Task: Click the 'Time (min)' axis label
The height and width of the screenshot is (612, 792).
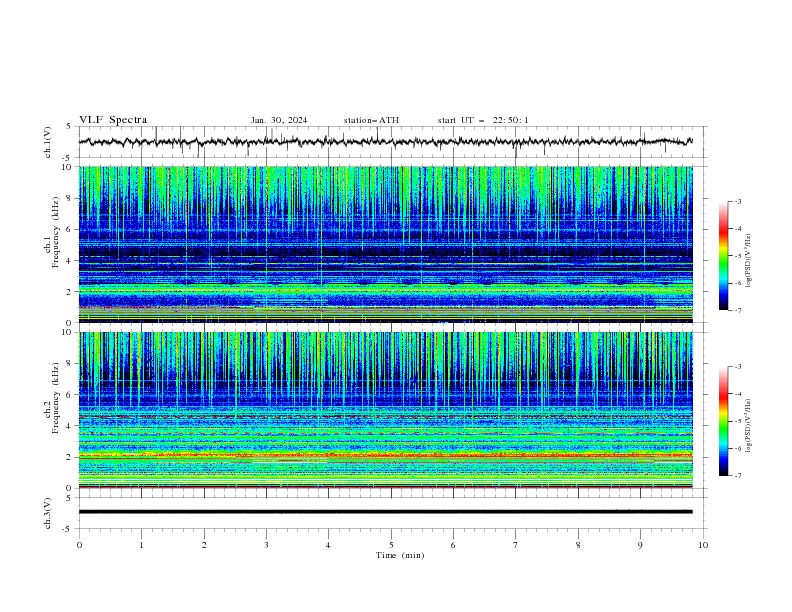Action: pos(400,555)
